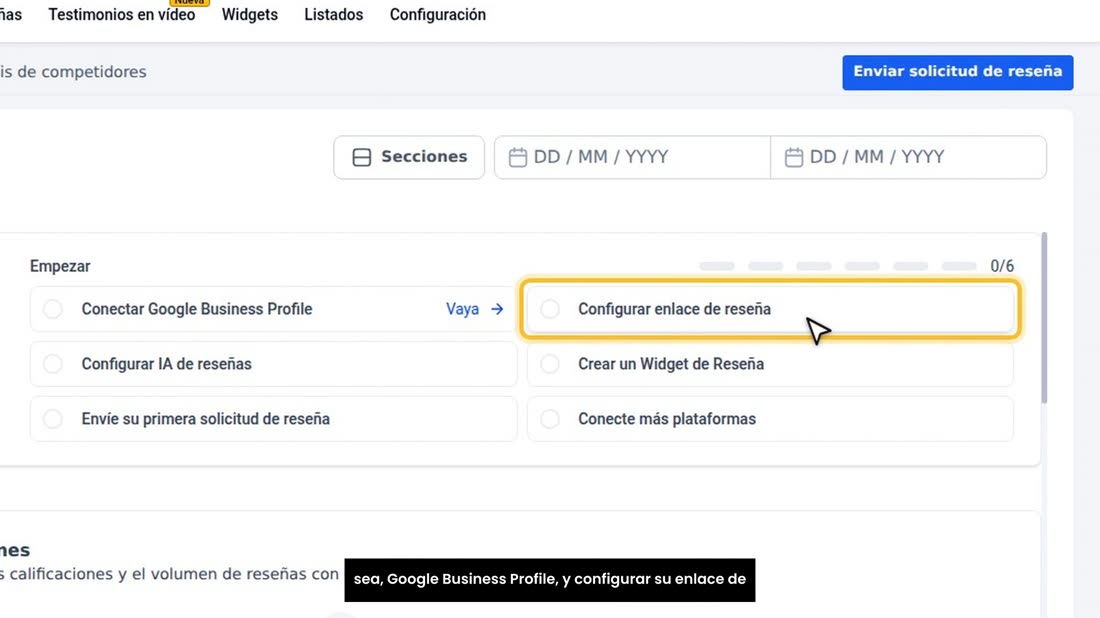Select Crear un Widget de Reseña text

(x=671, y=364)
